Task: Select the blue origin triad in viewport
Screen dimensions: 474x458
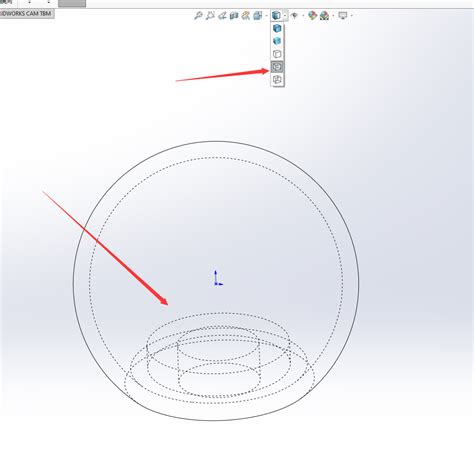Action: pyautogui.click(x=218, y=278)
